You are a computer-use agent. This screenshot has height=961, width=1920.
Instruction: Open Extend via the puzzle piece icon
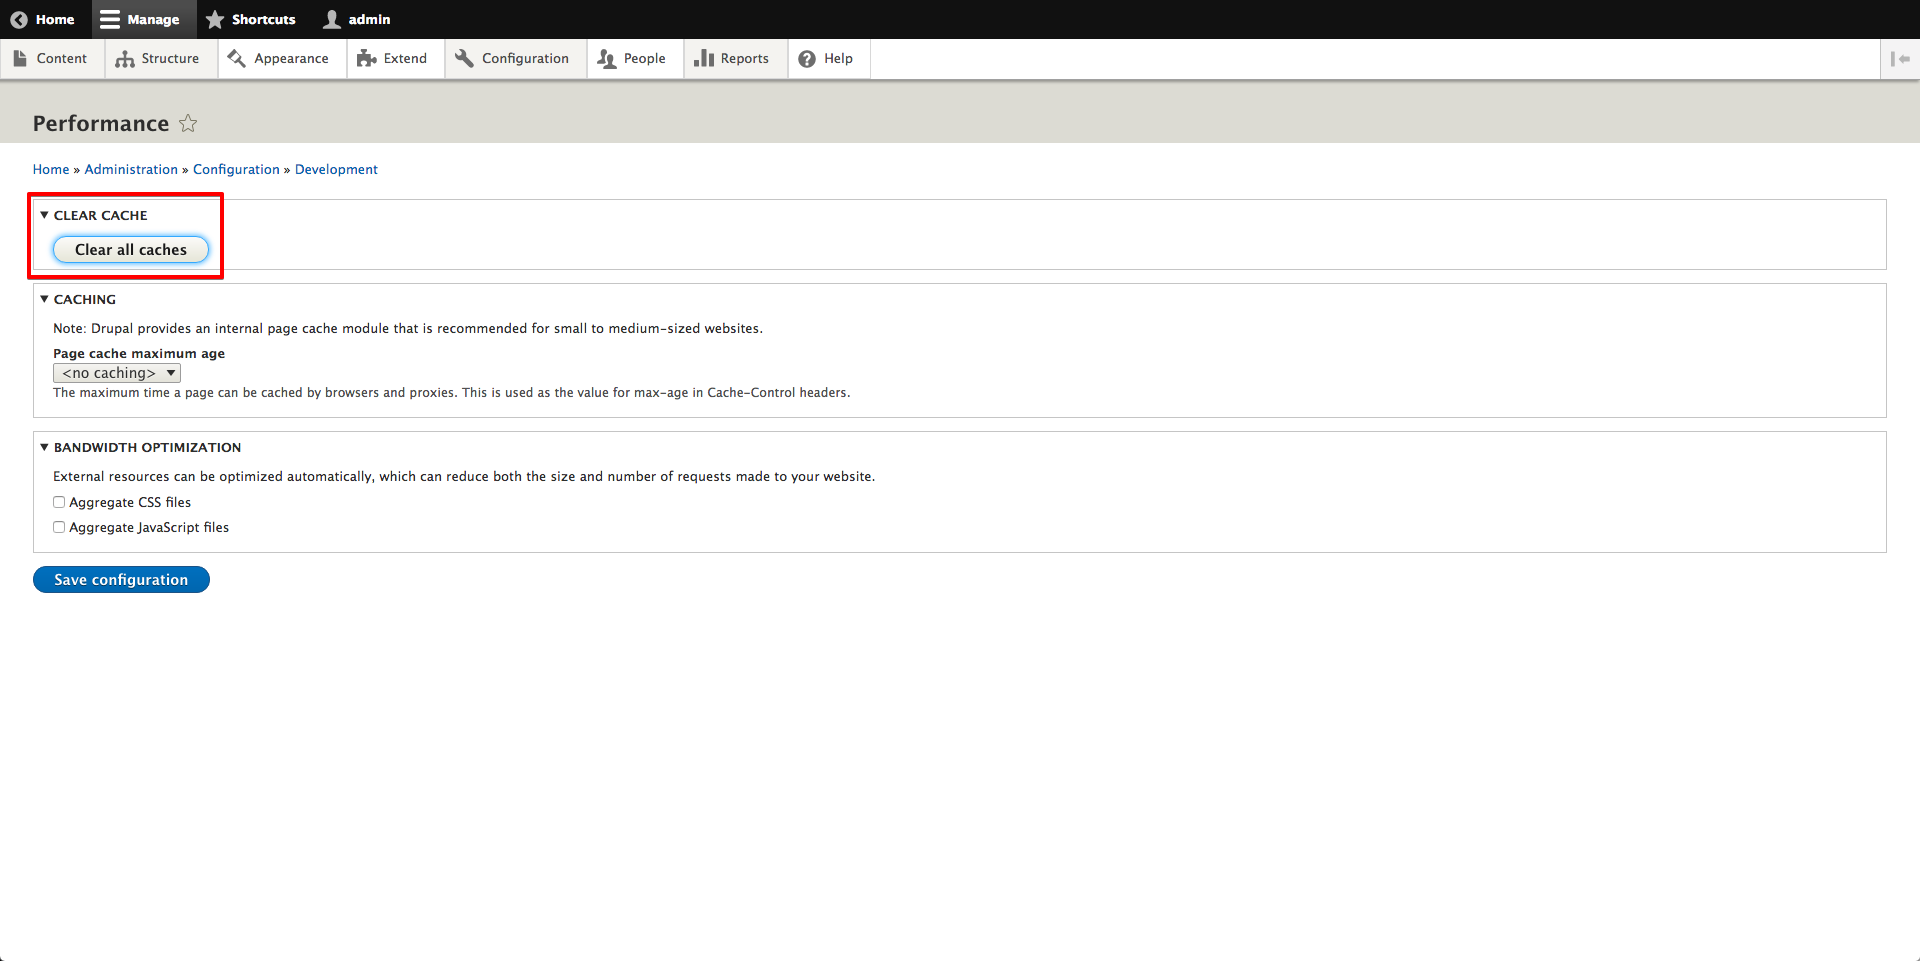click(366, 59)
